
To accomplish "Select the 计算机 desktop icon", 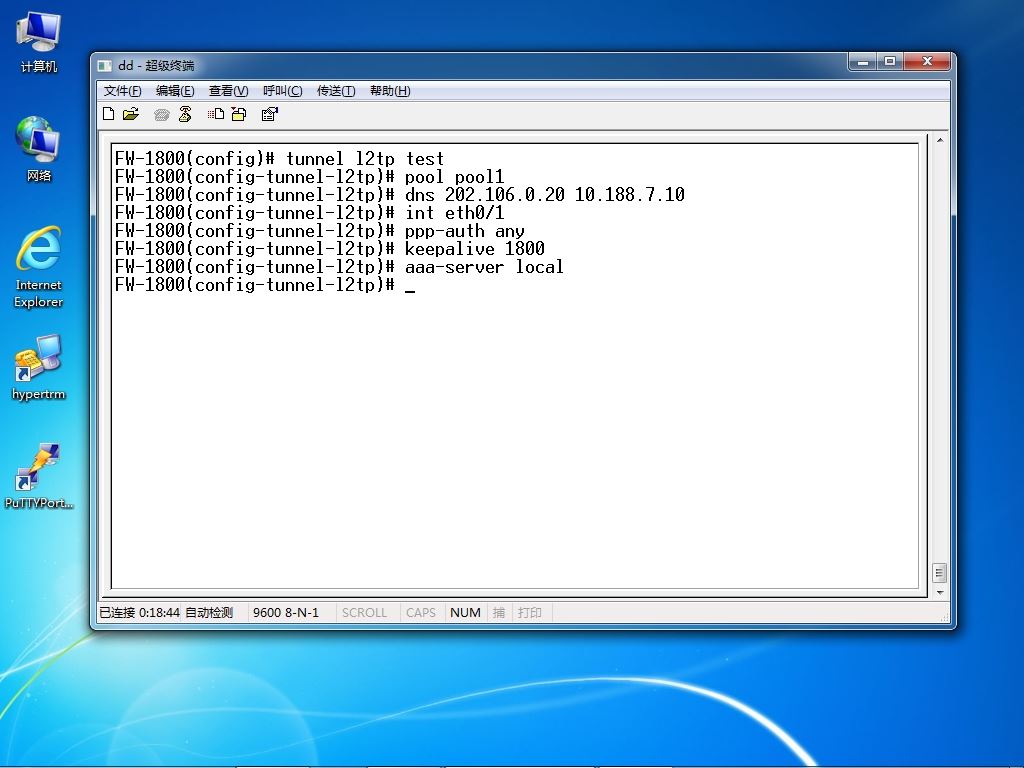I will (x=39, y=42).
